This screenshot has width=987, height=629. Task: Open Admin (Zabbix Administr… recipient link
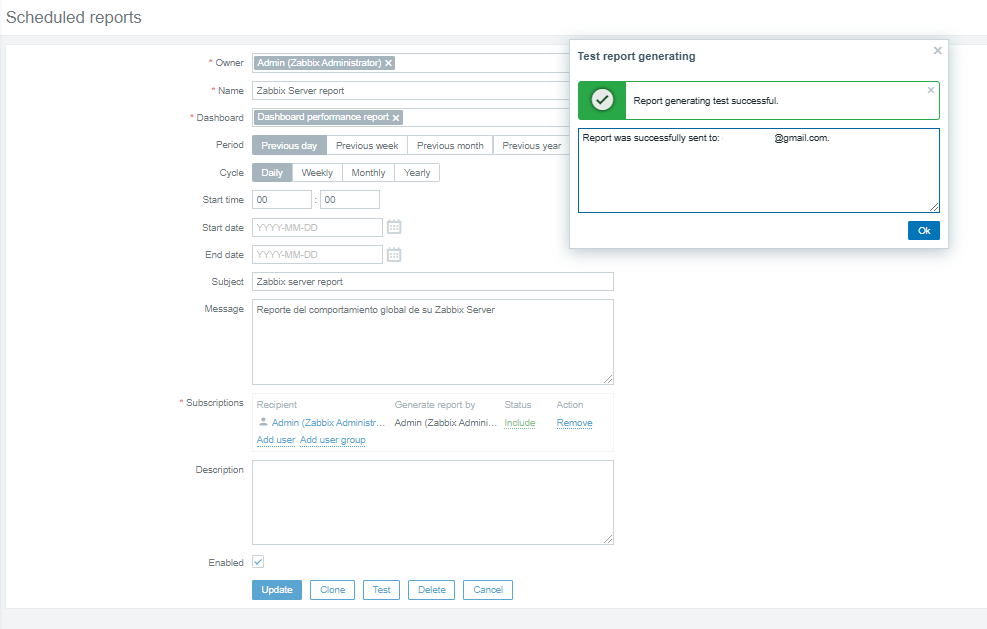tap(328, 422)
